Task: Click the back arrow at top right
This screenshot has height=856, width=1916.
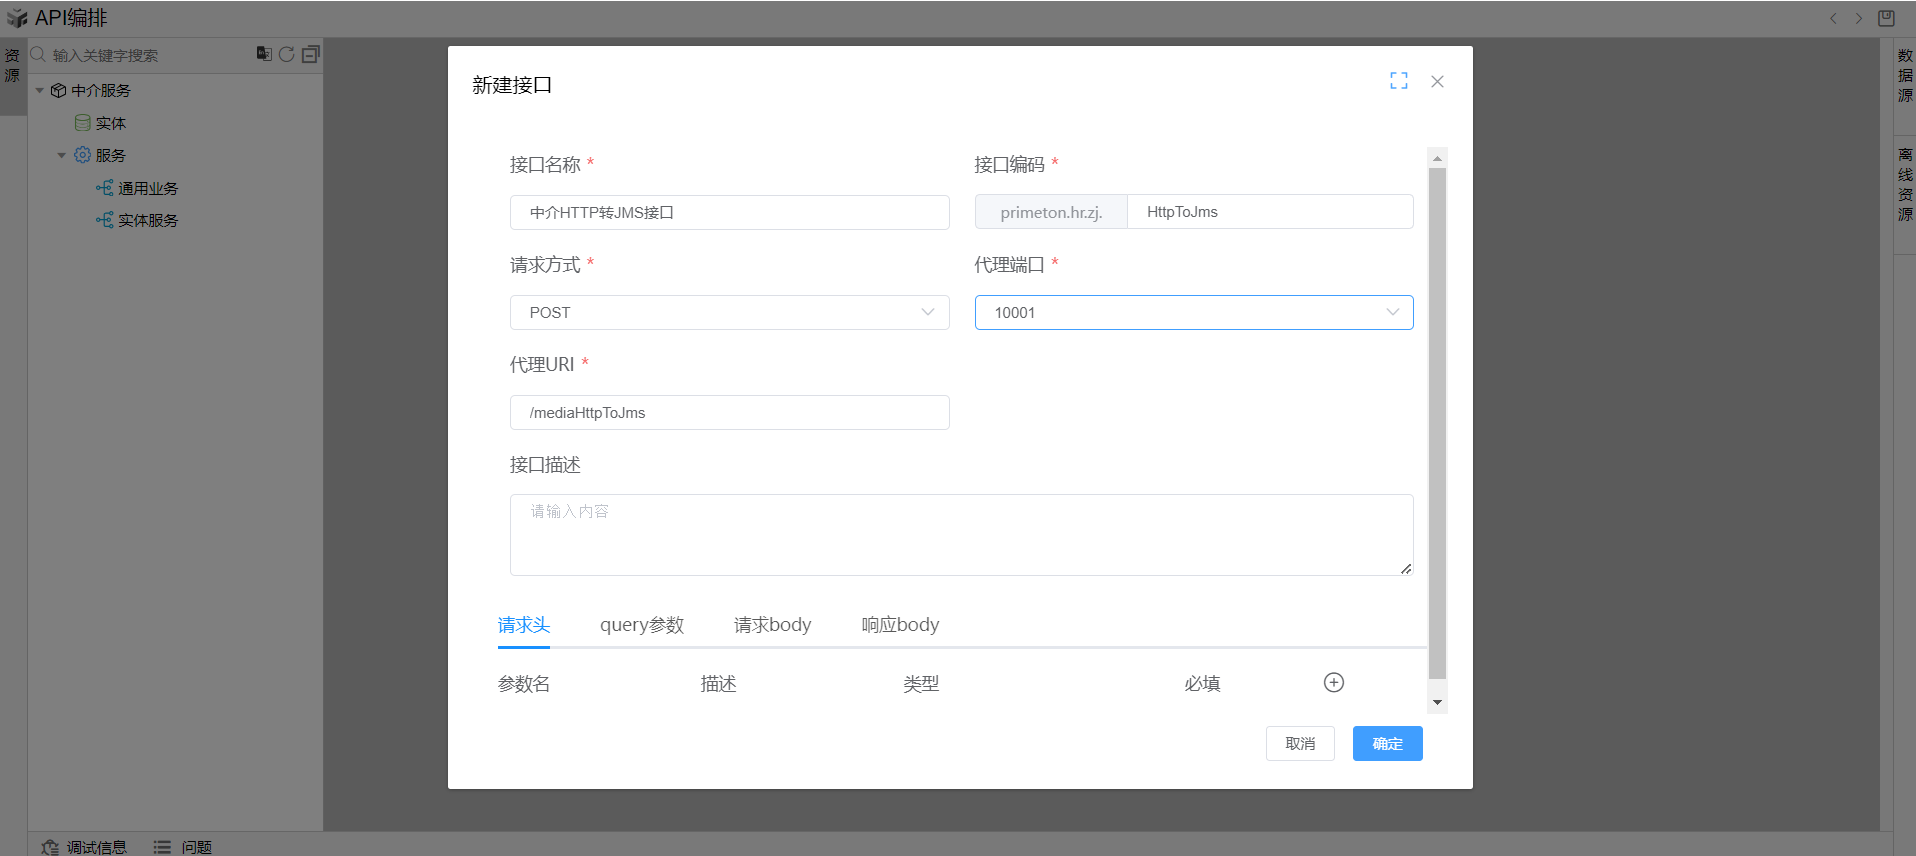Action: [x=1833, y=18]
